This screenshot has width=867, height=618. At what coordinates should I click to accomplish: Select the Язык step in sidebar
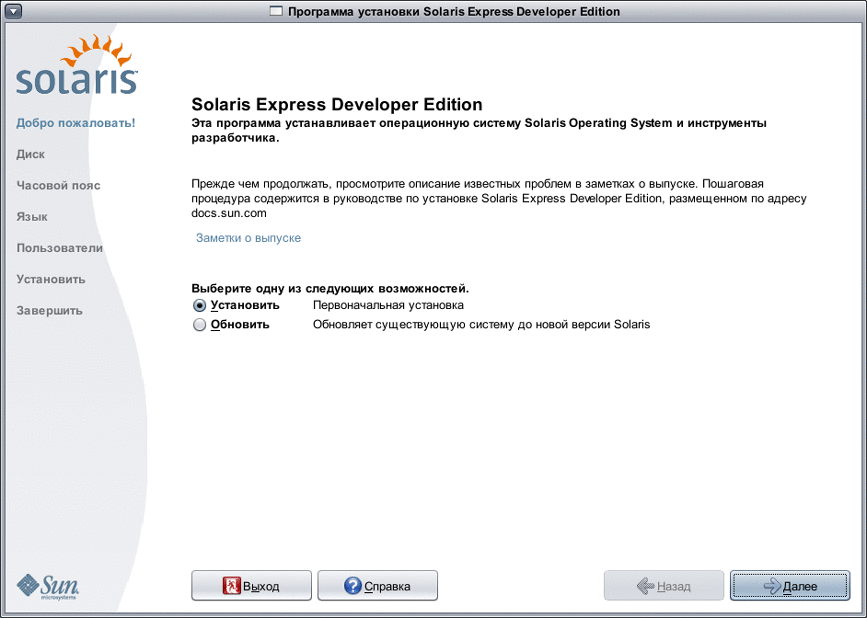point(32,217)
